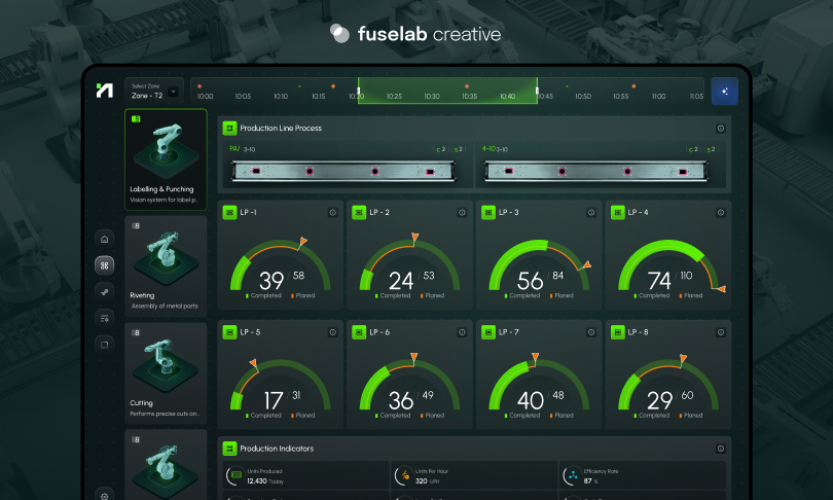This screenshot has width=833, height=500.
Task: Select the Cutting robot card
Action: point(166,373)
